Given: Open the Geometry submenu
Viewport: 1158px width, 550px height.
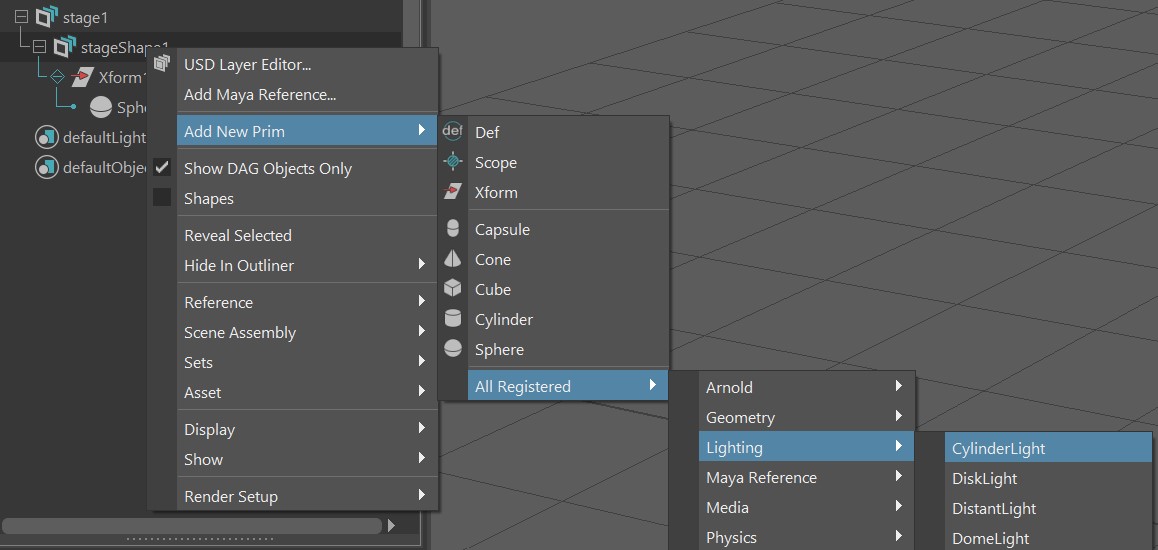Looking at the screenshot, I should tap(806, 417).
